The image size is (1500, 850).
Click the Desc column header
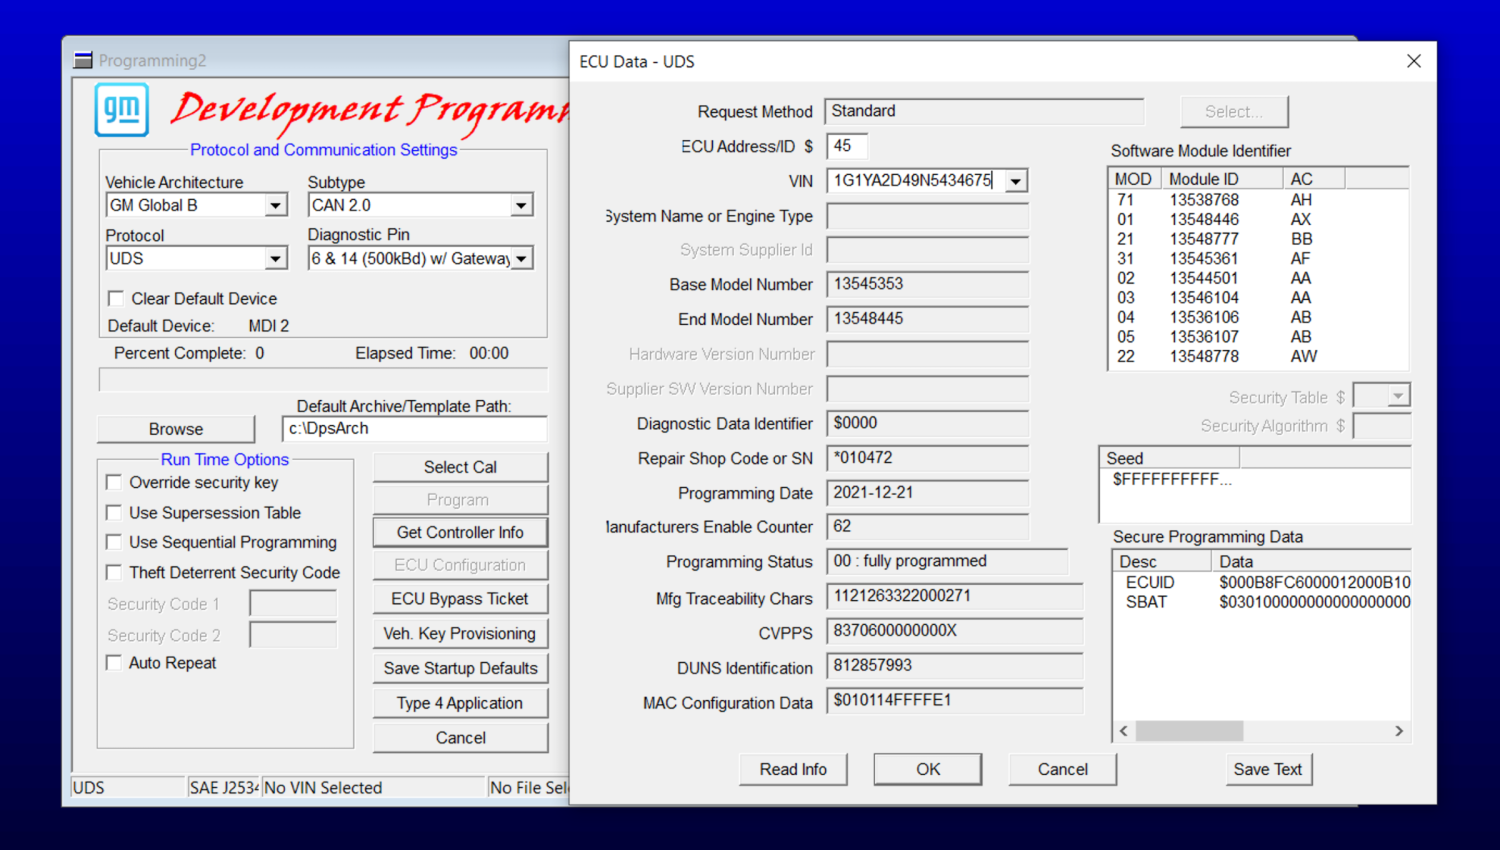coord(1162,561)
